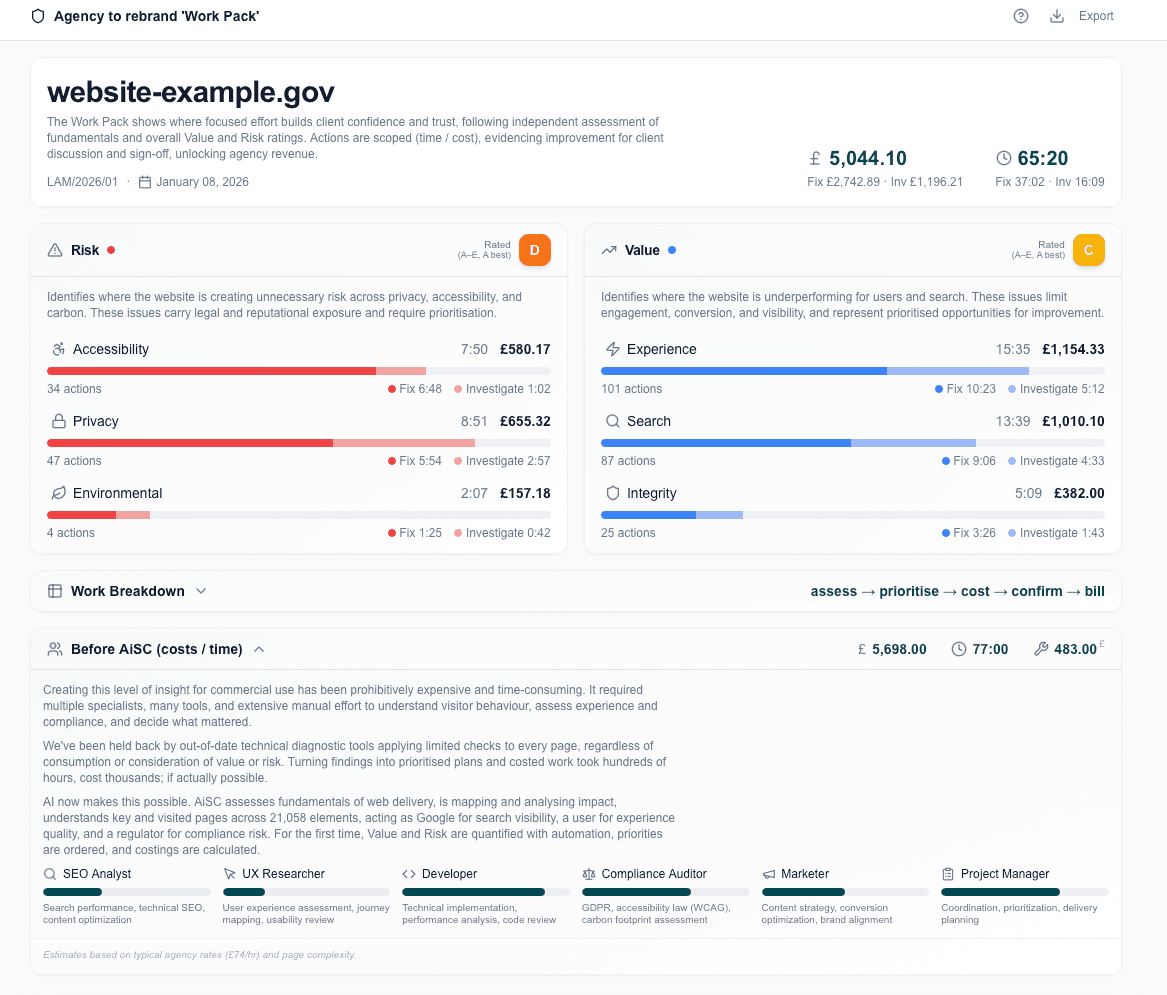Collapse the Before AiSC (costs / time) section

(x=259, y=649)
